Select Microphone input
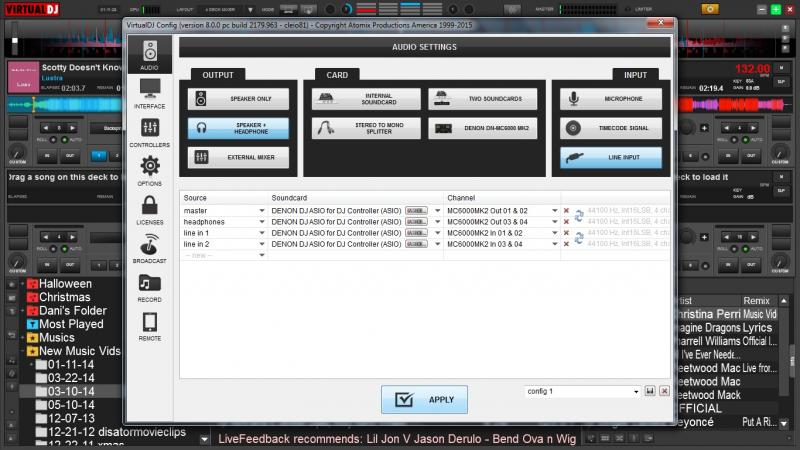 pyautogui.click(x=611, y=99)
